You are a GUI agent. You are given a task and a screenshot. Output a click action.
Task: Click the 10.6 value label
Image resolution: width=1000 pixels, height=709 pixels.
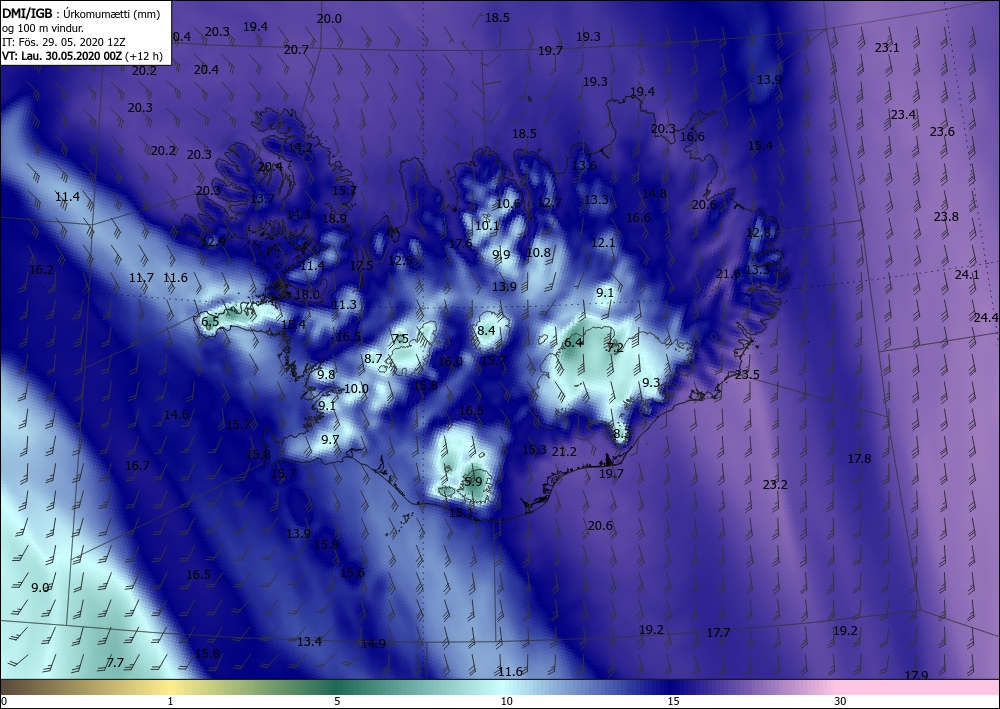[x=508, y=204]
